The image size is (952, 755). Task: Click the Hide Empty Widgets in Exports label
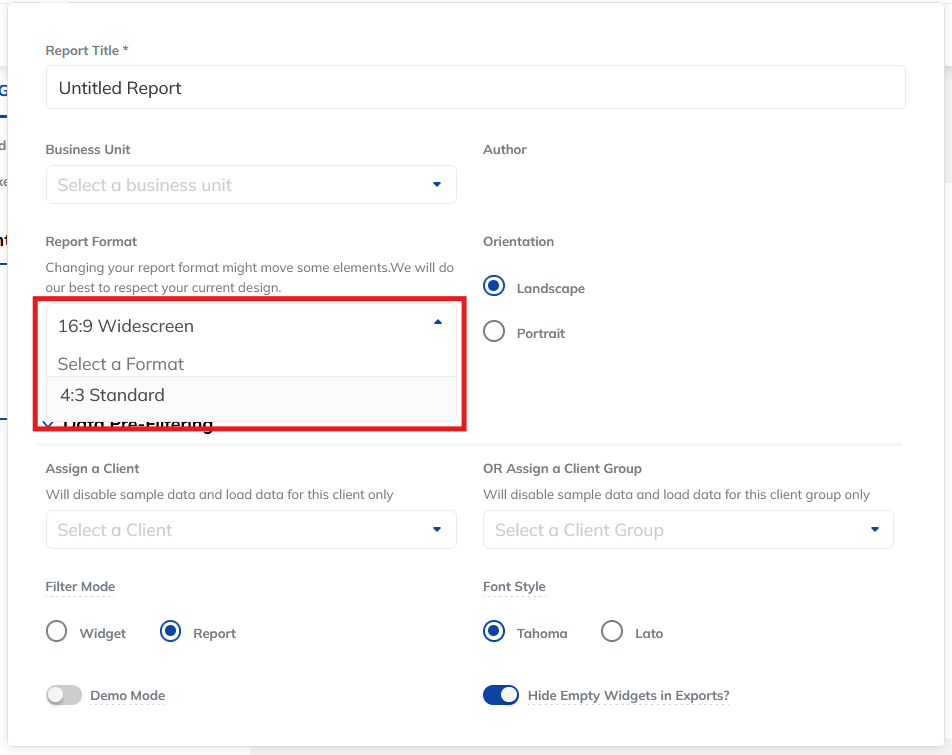628,696
